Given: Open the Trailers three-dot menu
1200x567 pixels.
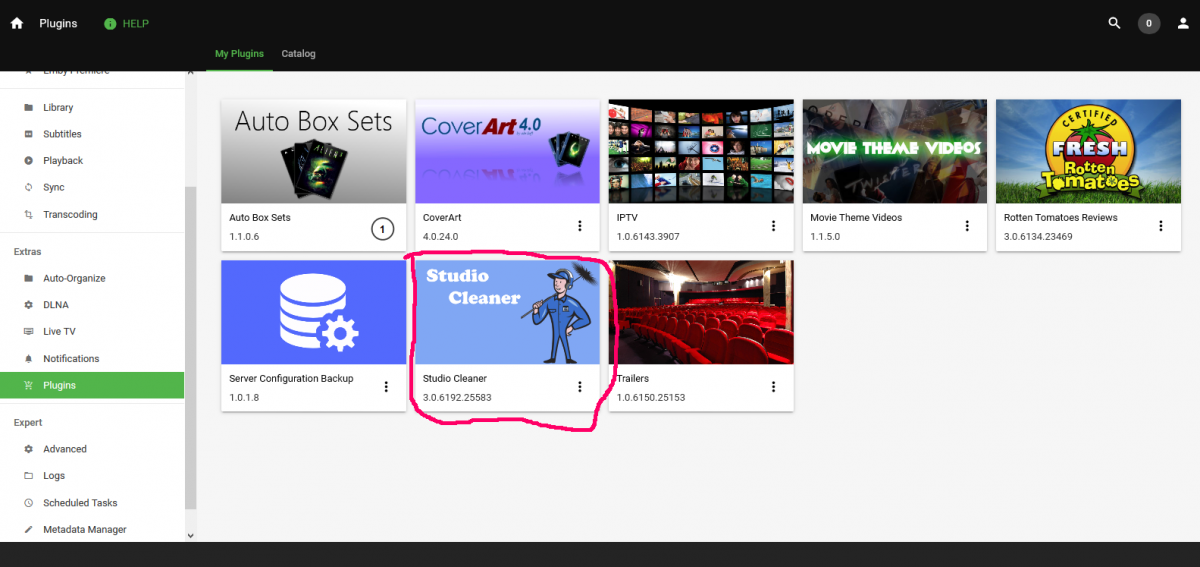Looking at the screenshot, I should 773,387.
